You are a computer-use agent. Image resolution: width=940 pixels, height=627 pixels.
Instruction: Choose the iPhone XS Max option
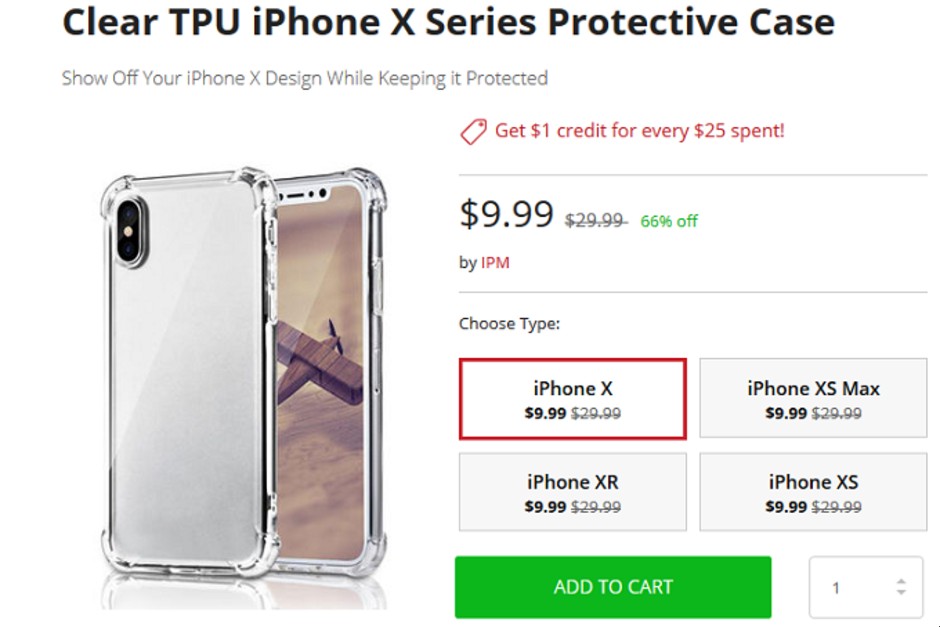[813, 399]
